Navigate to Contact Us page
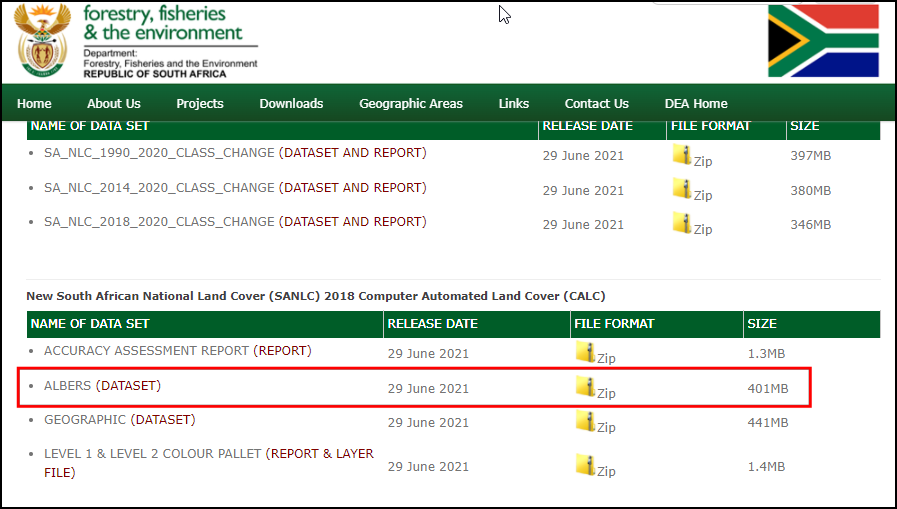 597,104
